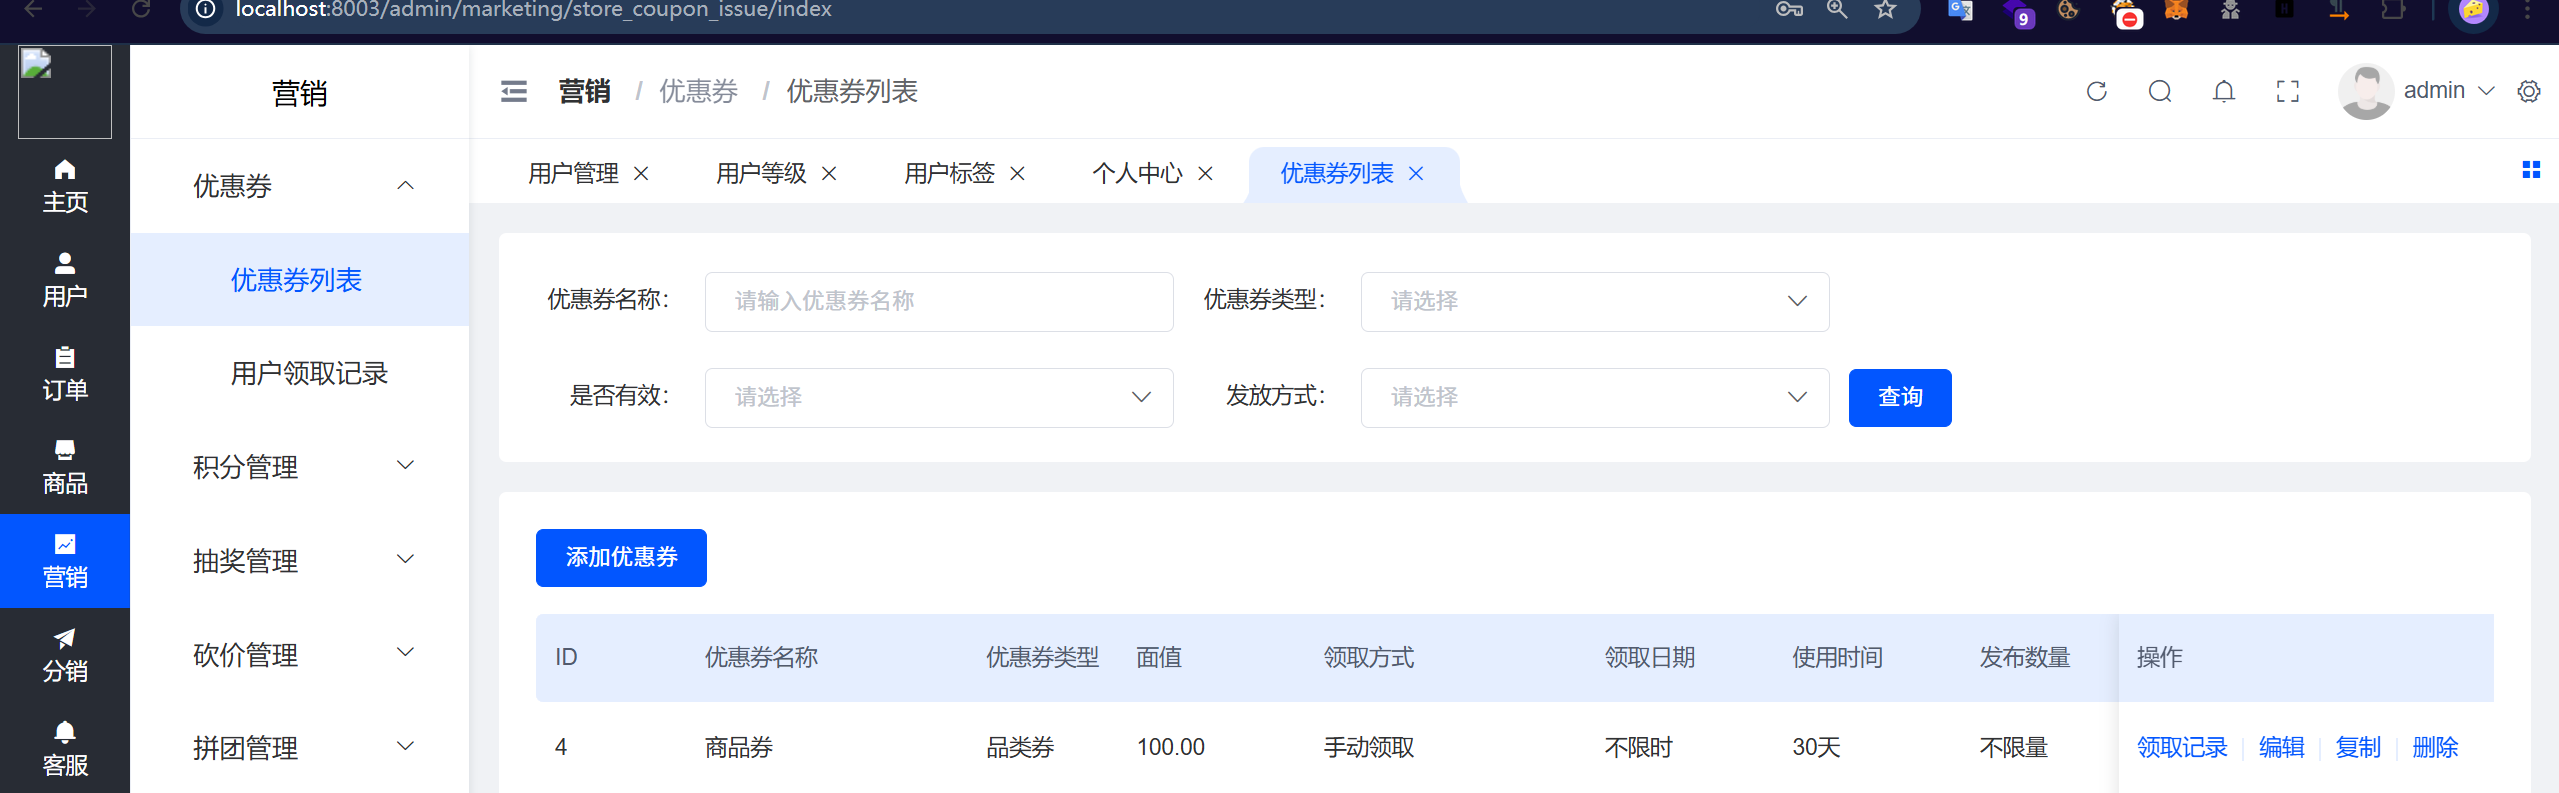Open 领取记录 for 商品券 row
2559x793 pixels.
[x=2182, y=748]
